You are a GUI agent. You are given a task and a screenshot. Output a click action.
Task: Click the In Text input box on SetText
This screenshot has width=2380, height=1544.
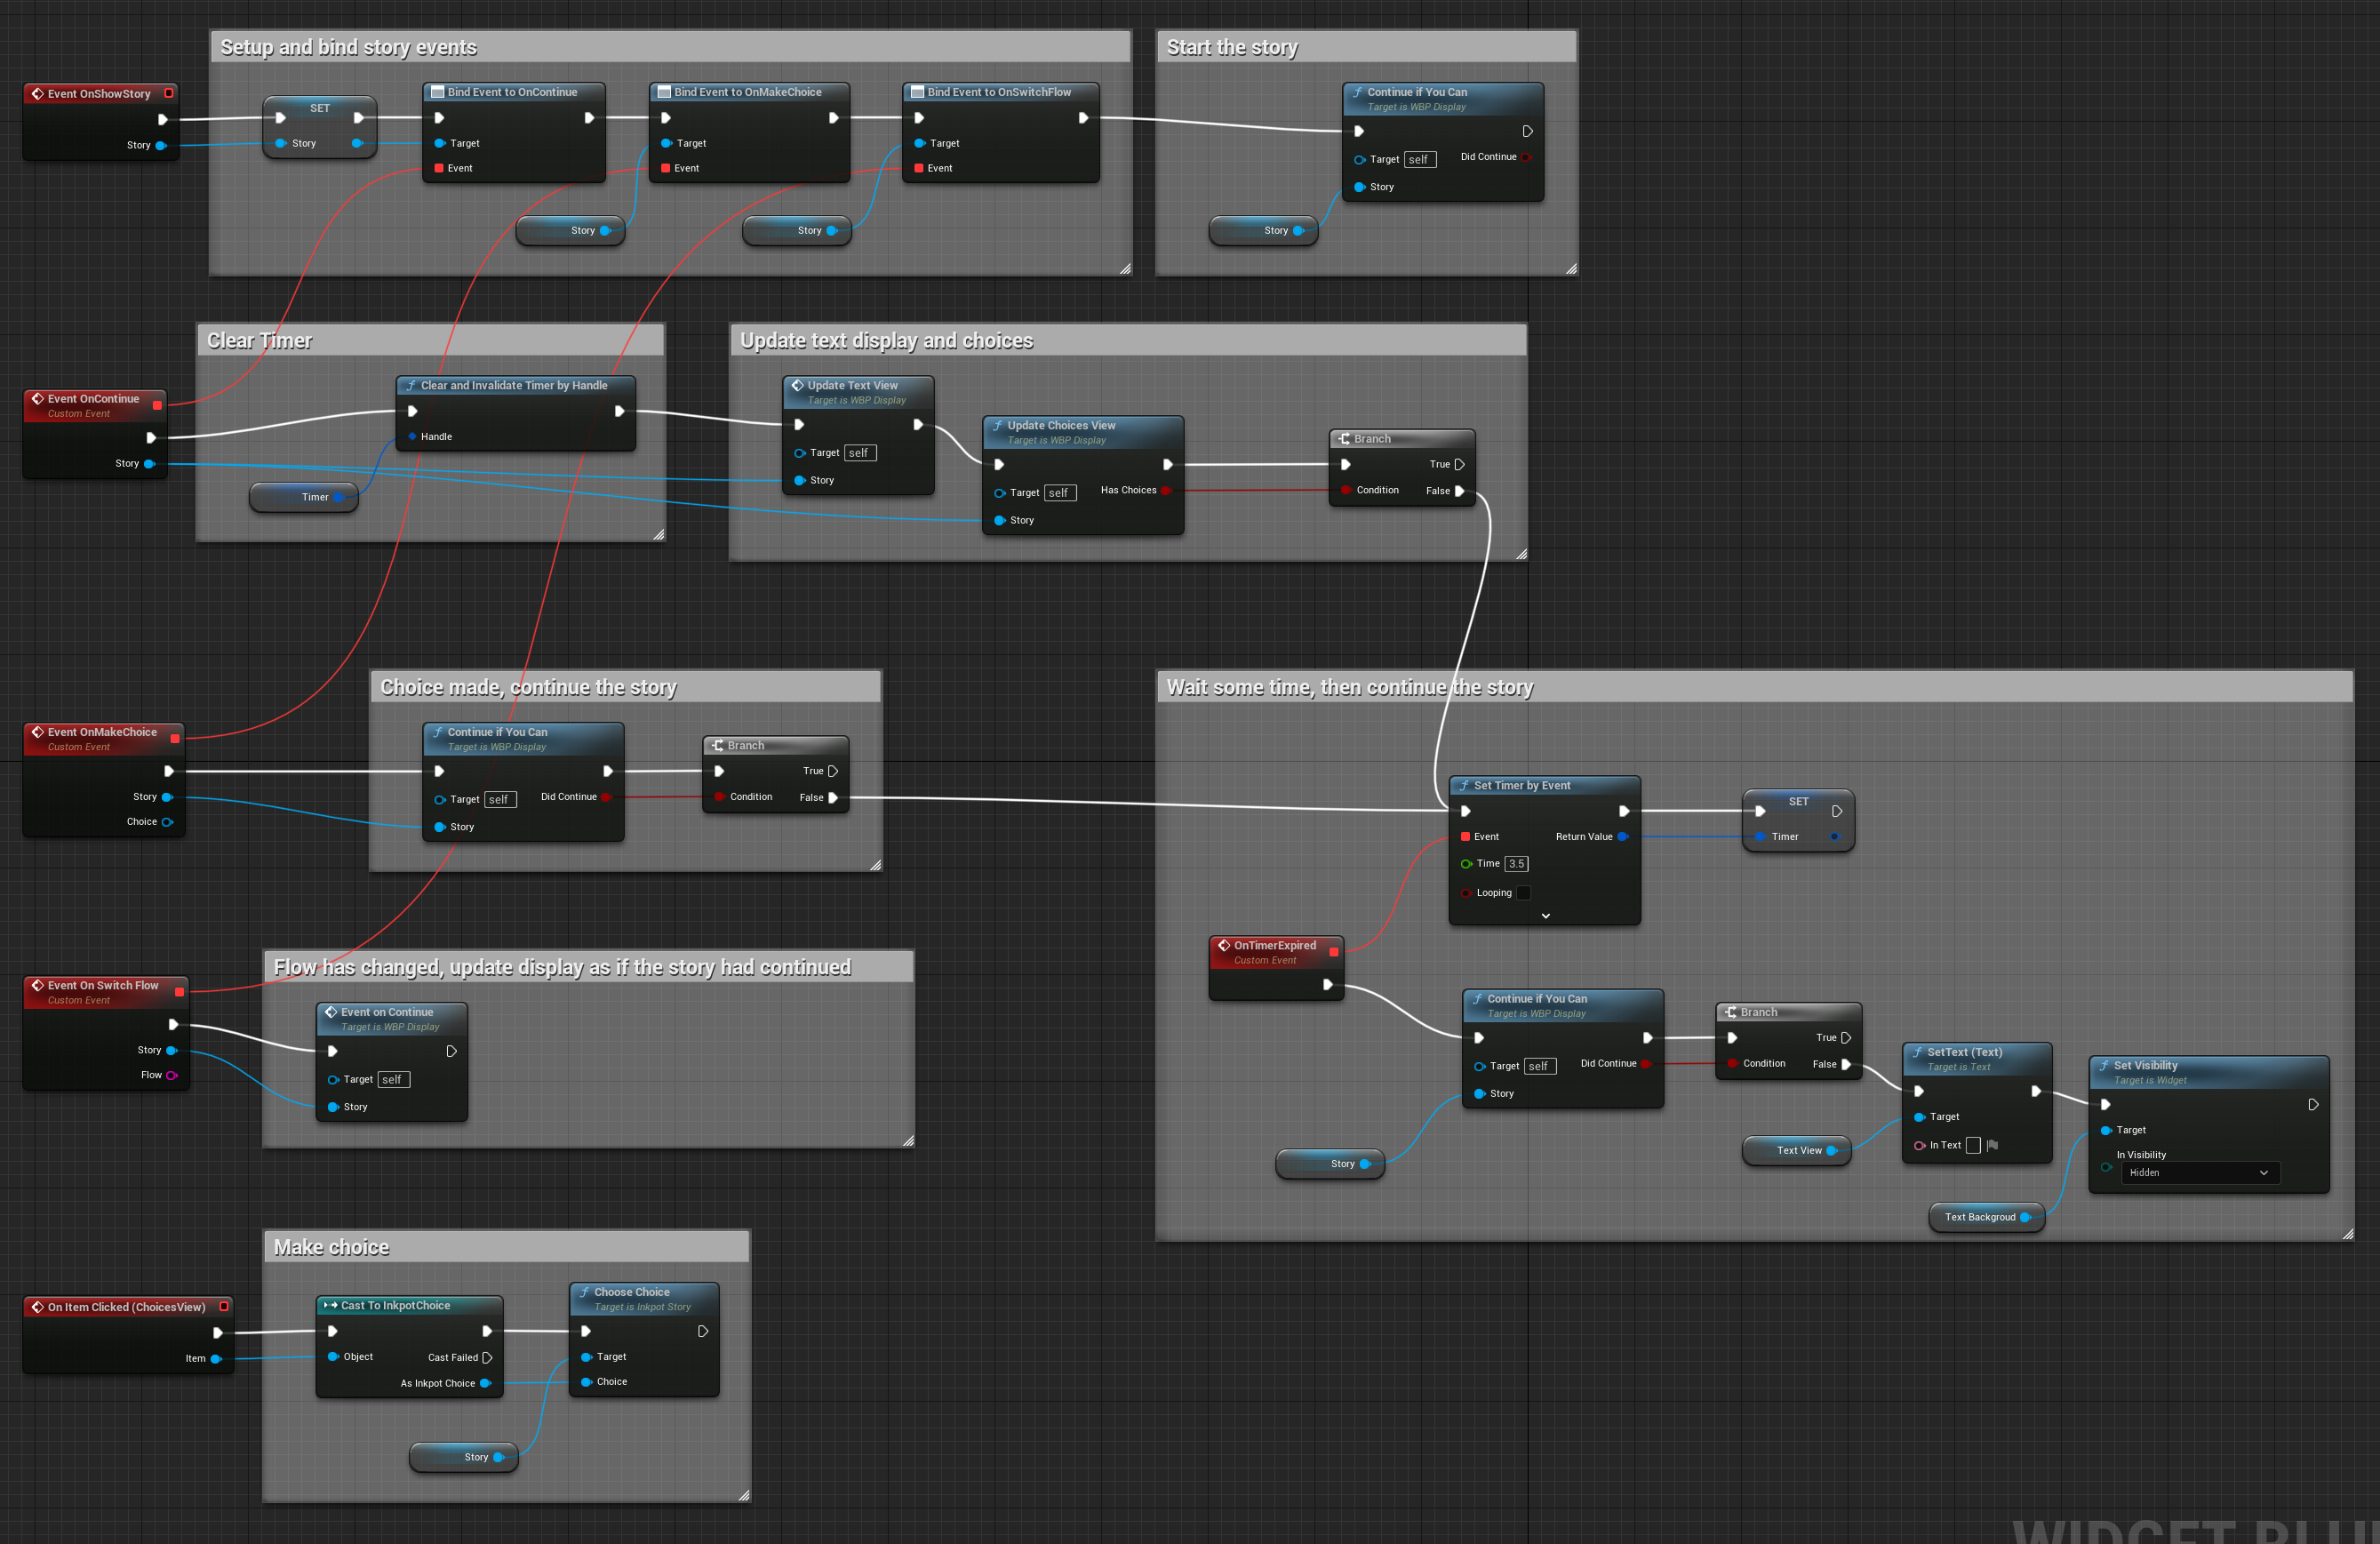pyautogui.click(x=1972, y=1145)
